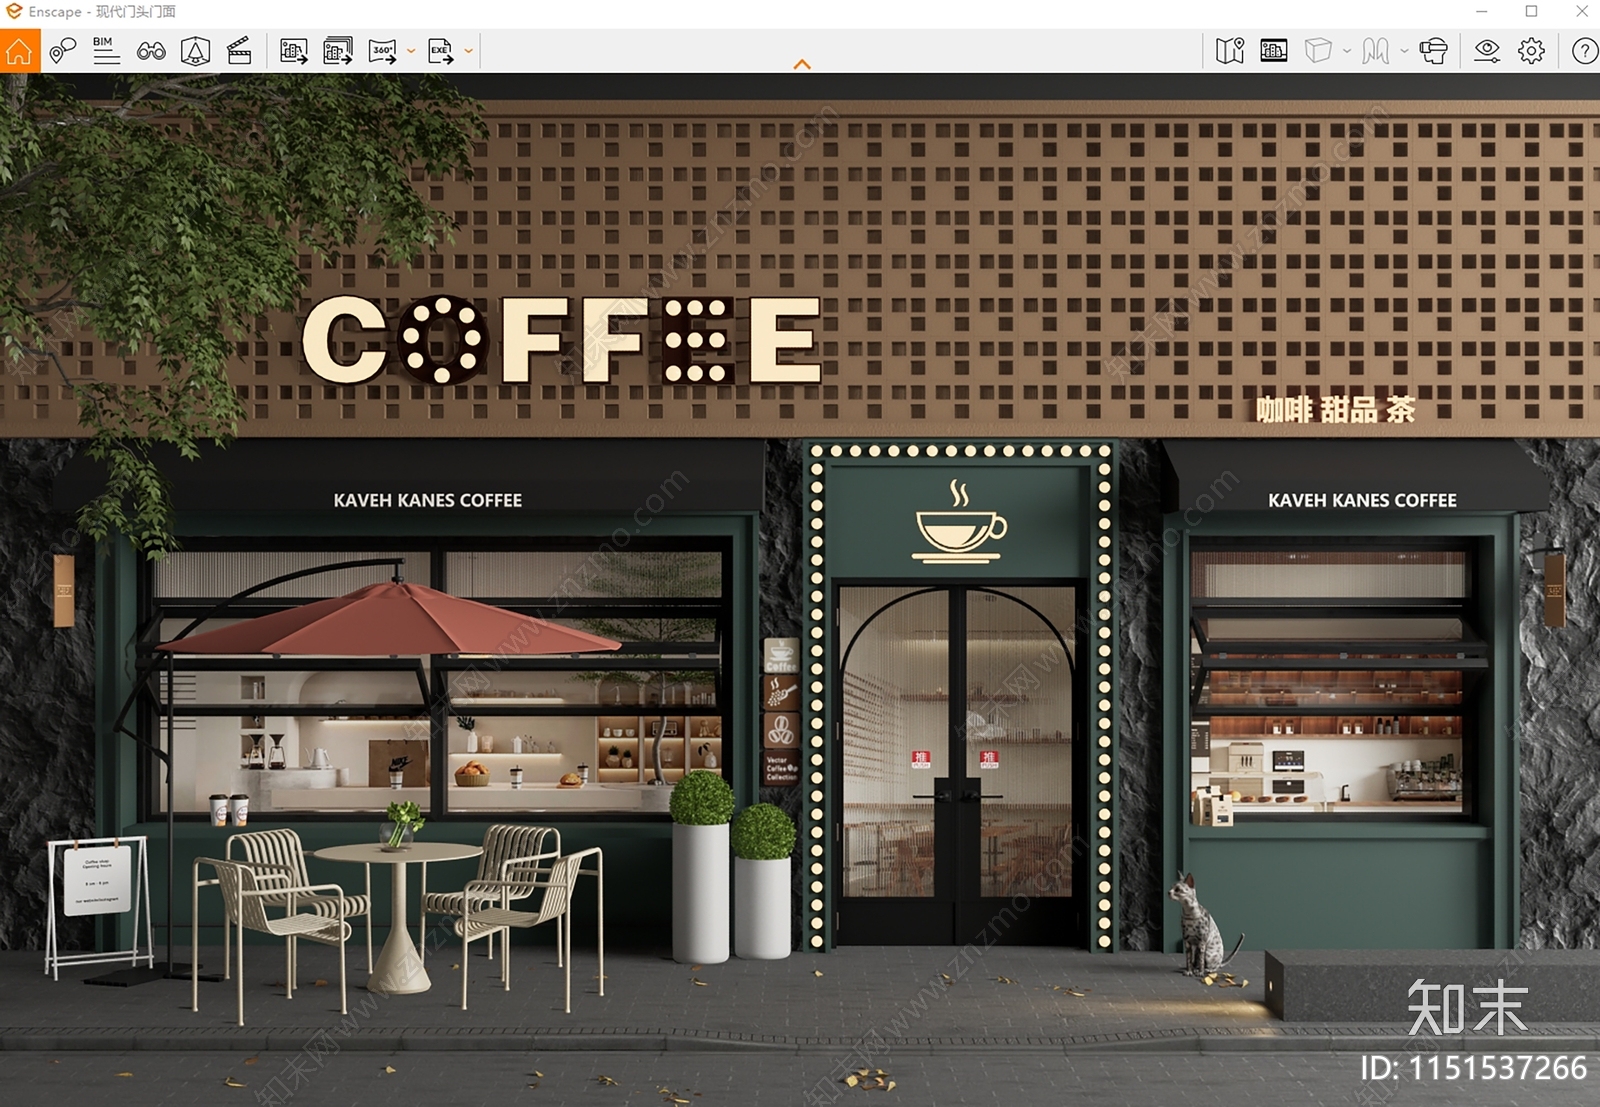Open Site Context tree-in-hexagon tool
1600x1107 pixels.
(x=195, y=51)
